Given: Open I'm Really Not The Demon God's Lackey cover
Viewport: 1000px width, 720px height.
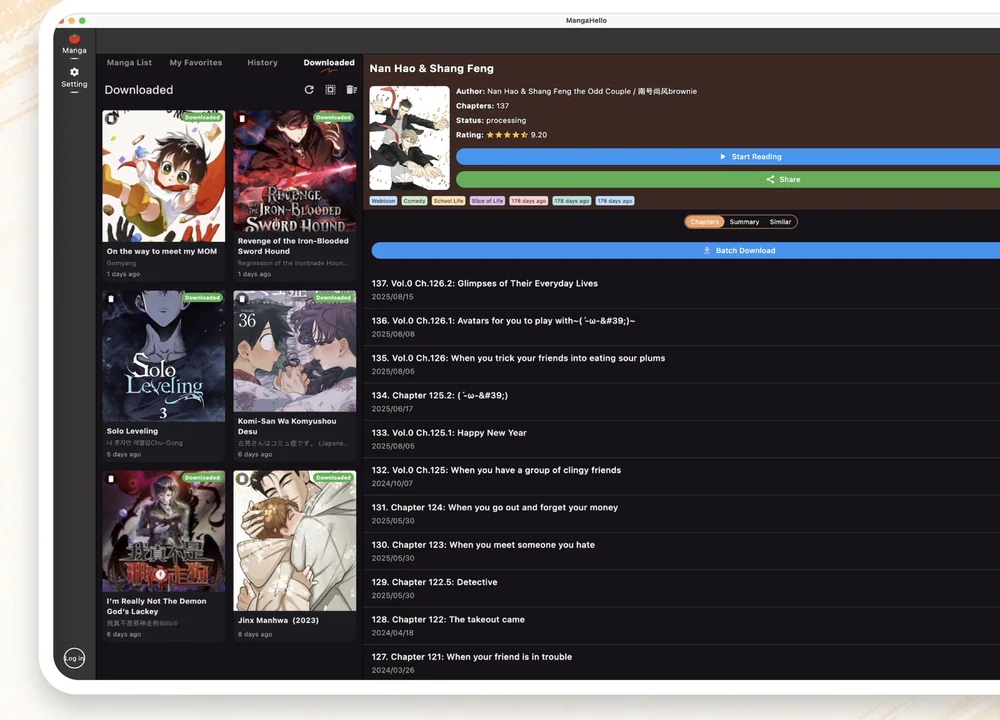Looking at the screenshot, I should [x=164, y=531].
